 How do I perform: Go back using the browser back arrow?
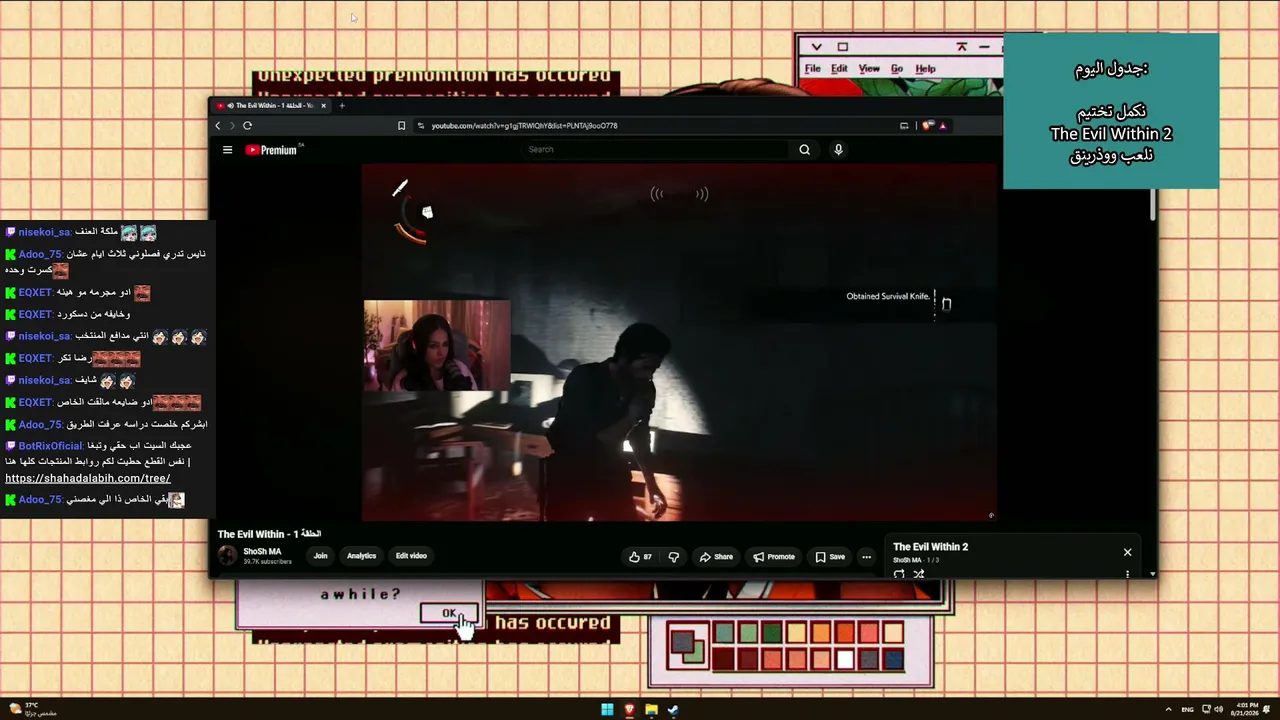[218, 126]
